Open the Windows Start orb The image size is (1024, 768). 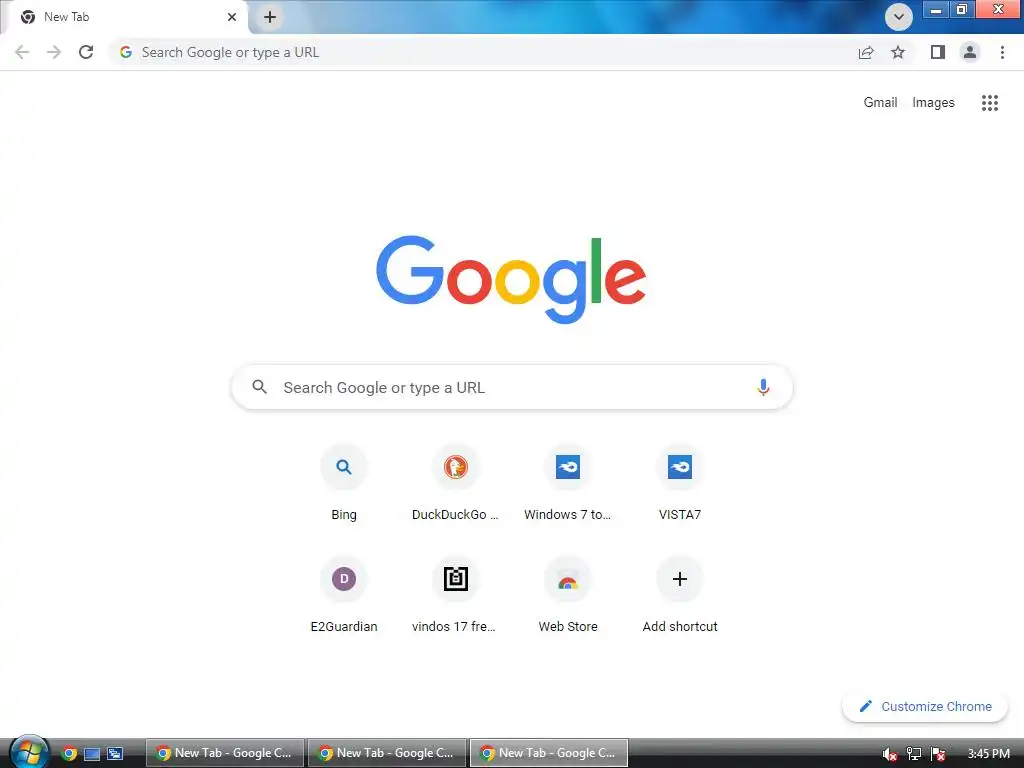point(29,751)
